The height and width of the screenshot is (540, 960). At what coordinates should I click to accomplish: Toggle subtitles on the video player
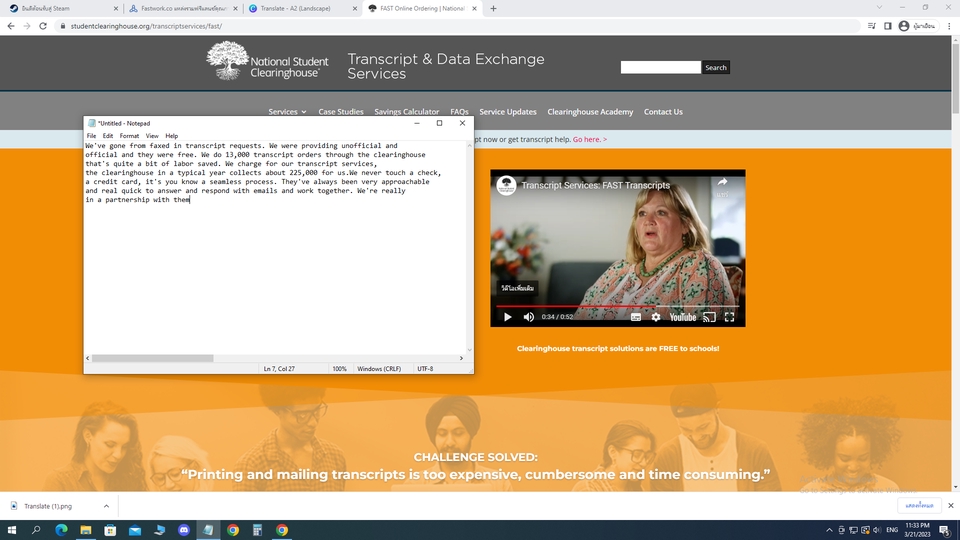(636, 317)
